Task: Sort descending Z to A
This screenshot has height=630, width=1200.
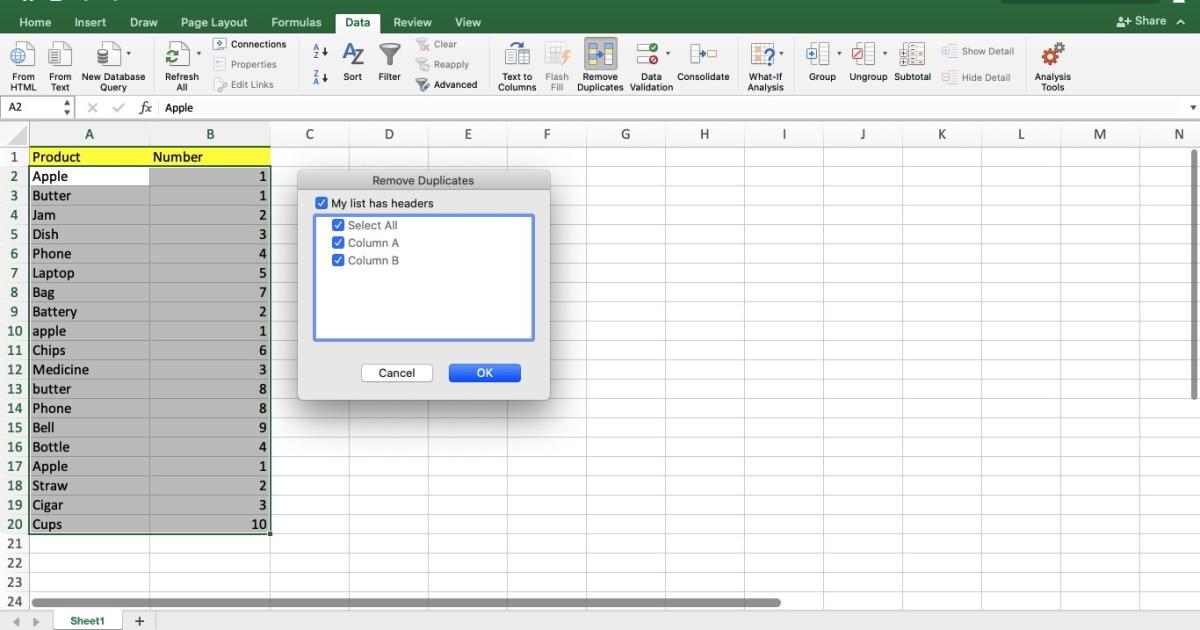Action: [x=320, y=77]
